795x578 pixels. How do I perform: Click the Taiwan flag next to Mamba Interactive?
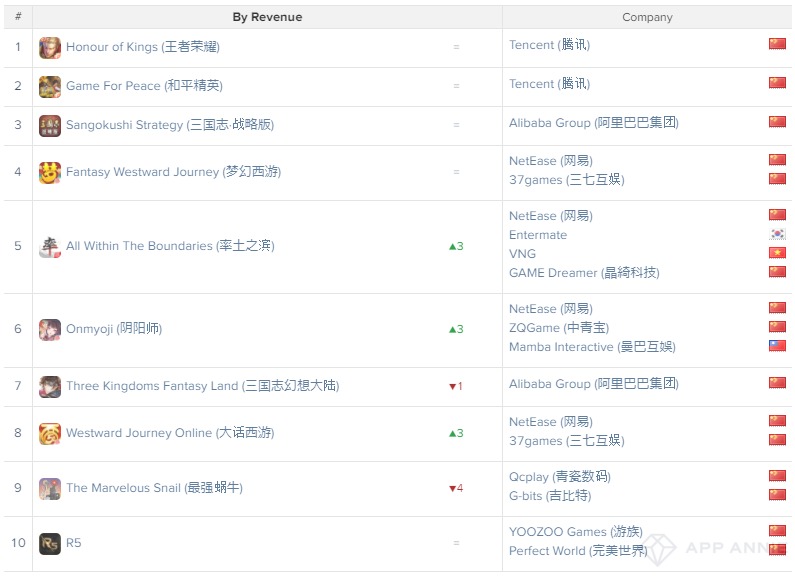click(x=777, y=346)
